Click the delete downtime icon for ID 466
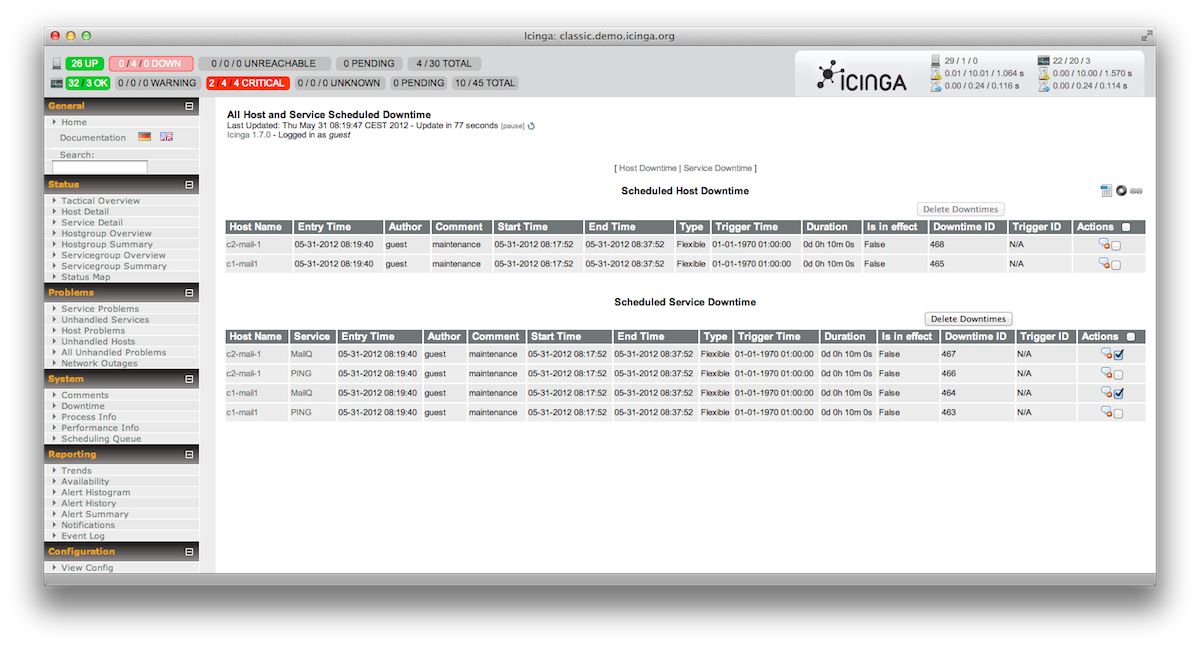The image size is (1200, 647). point(1106,373)
